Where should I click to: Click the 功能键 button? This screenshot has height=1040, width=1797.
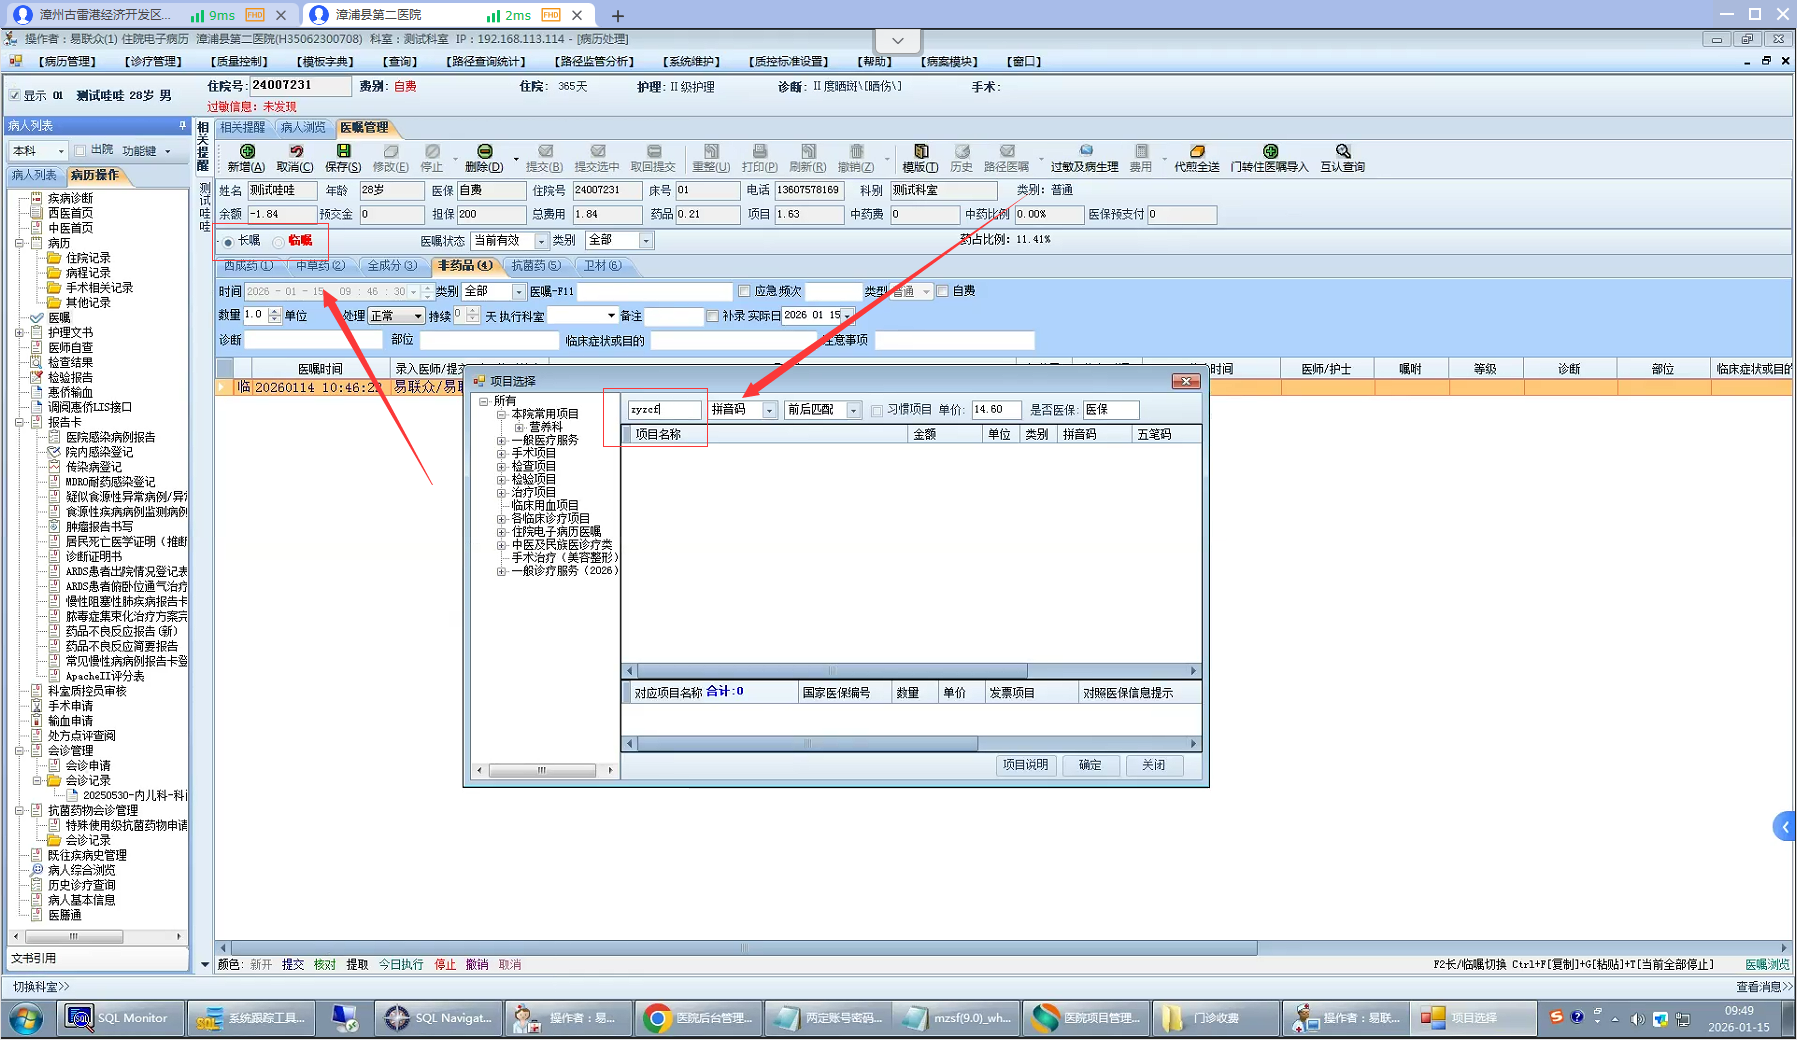pyautogui.click(x=146, y=151)
